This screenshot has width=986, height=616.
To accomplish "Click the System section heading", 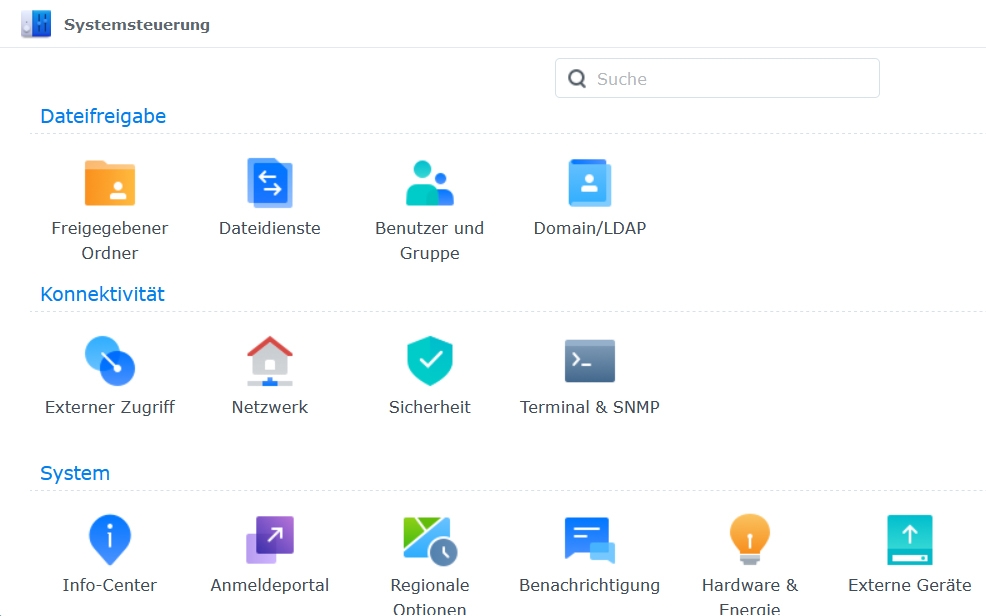I will coord(75,473).
